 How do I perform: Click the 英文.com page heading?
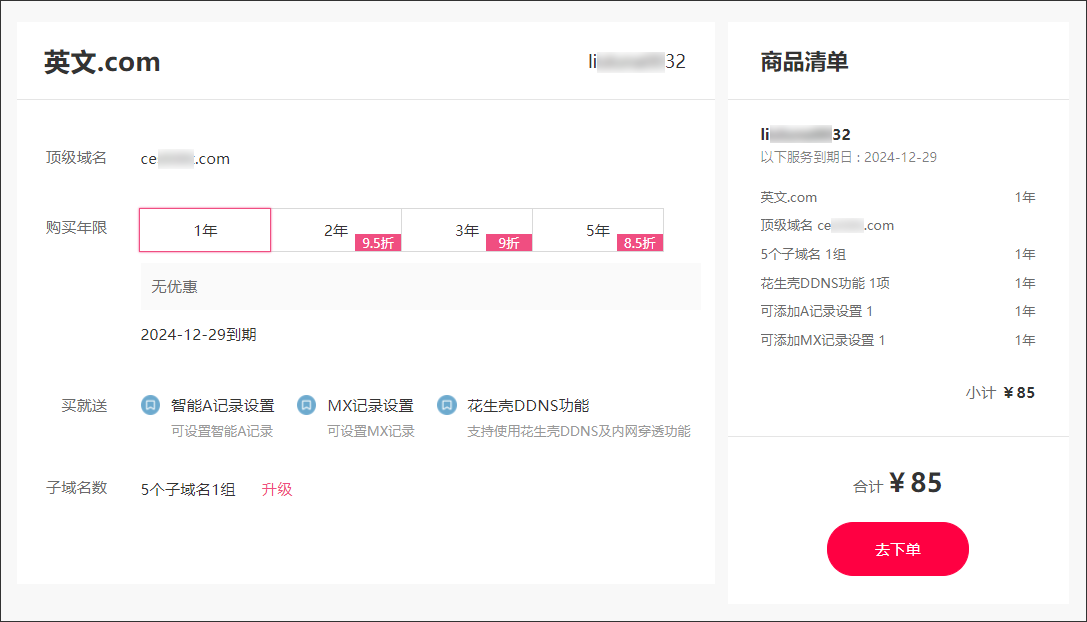coord(102,62)
